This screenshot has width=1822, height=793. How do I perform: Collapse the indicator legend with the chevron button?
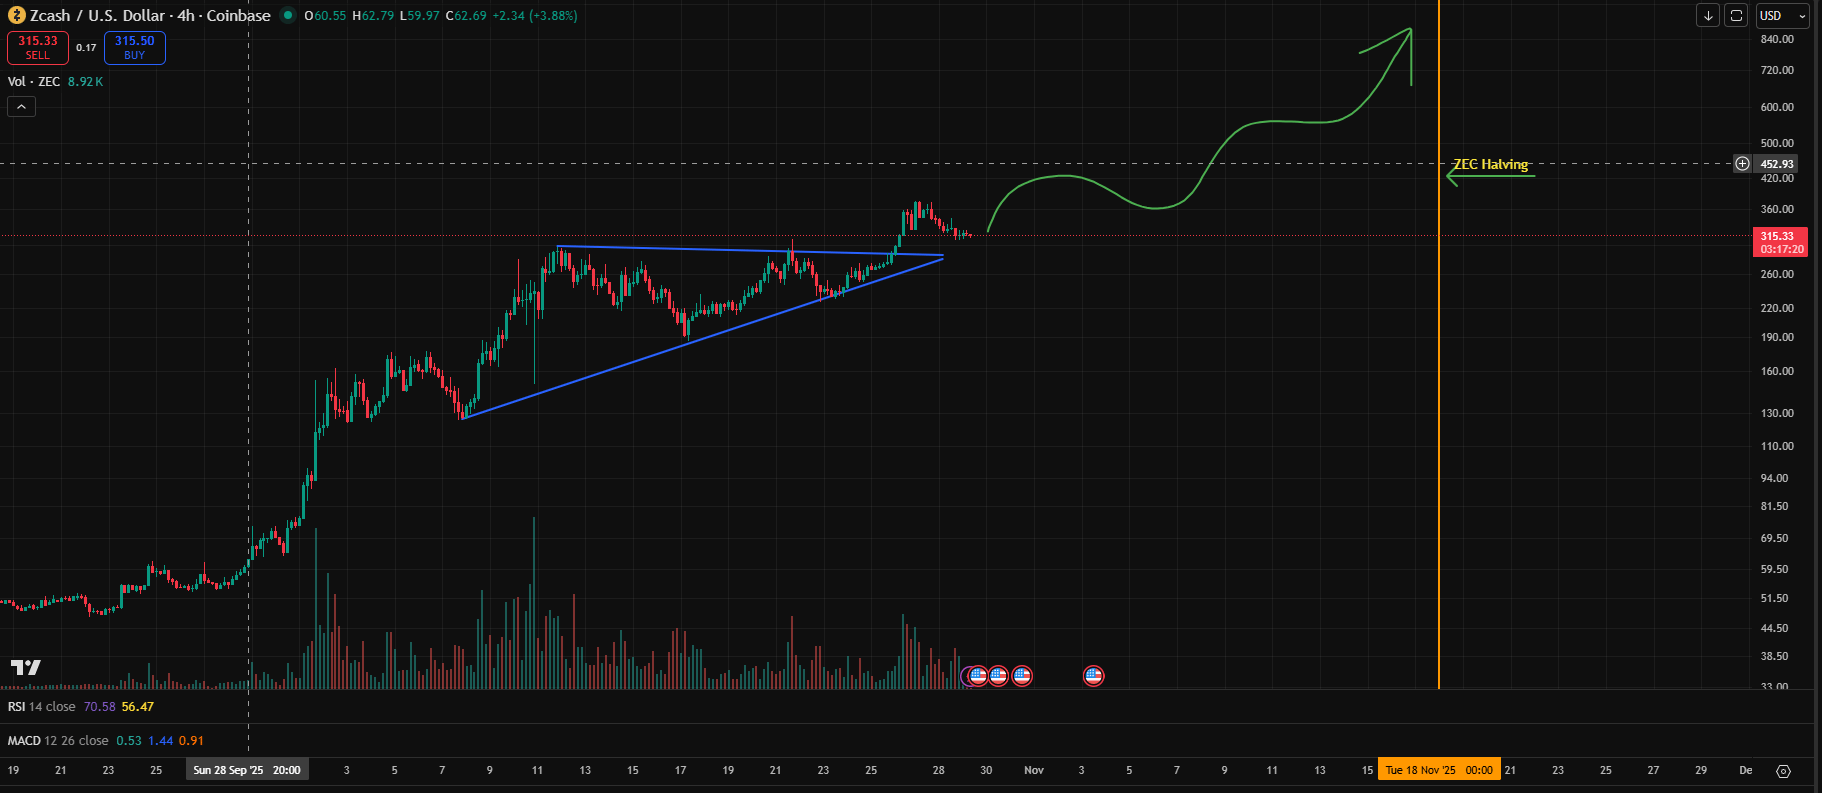(x=21, y=106)
